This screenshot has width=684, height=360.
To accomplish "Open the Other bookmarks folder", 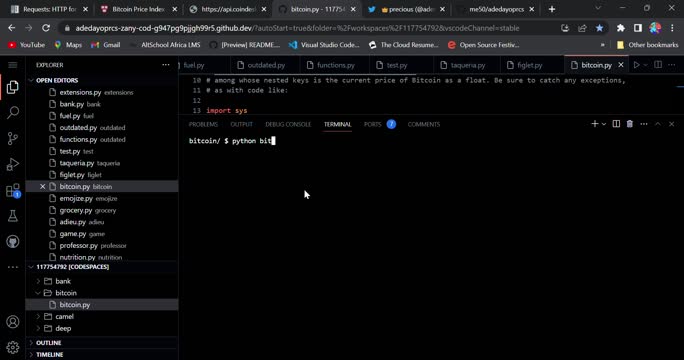I will coord(647,45).
